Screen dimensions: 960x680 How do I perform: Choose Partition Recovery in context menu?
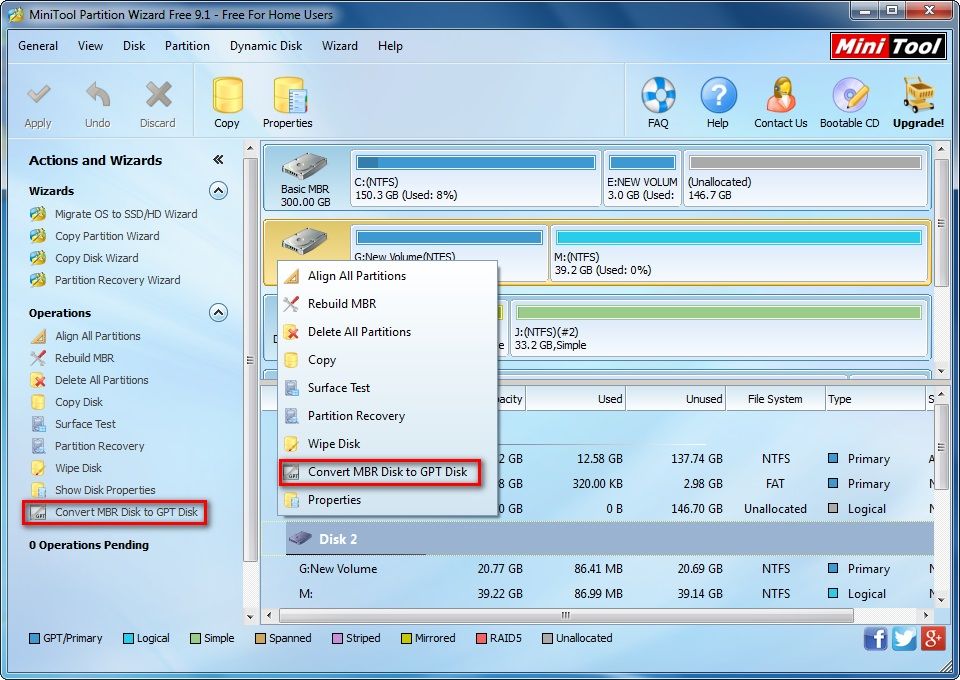point(388,416)
